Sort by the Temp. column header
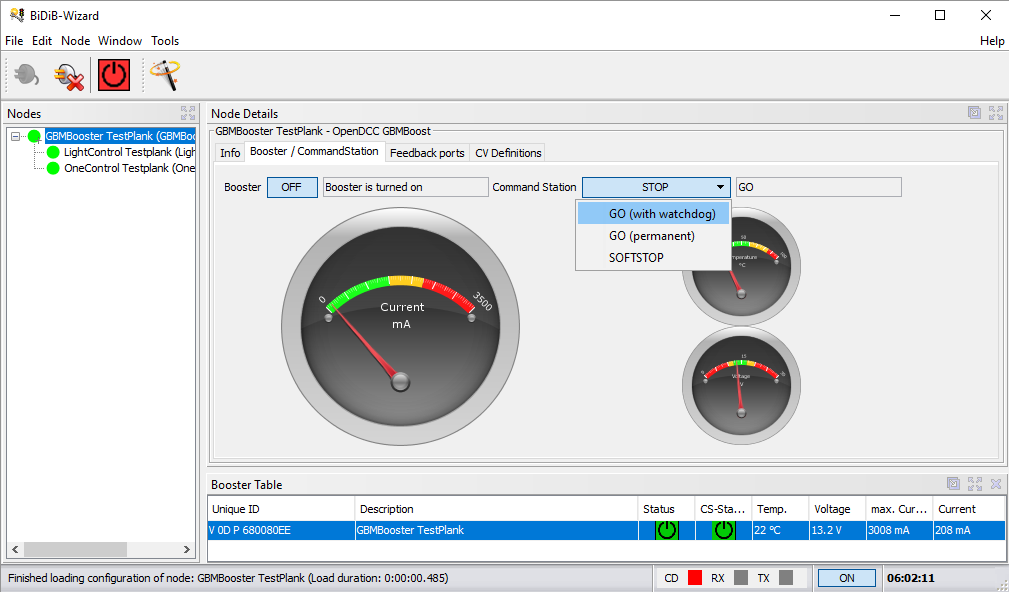 point(780,509)
